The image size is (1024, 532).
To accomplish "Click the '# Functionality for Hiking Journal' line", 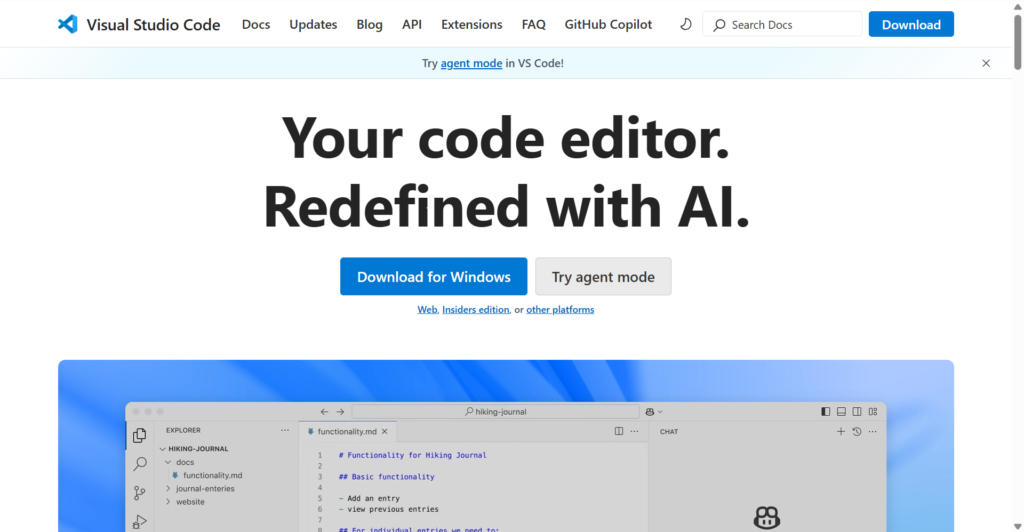I will click(413, 455).
